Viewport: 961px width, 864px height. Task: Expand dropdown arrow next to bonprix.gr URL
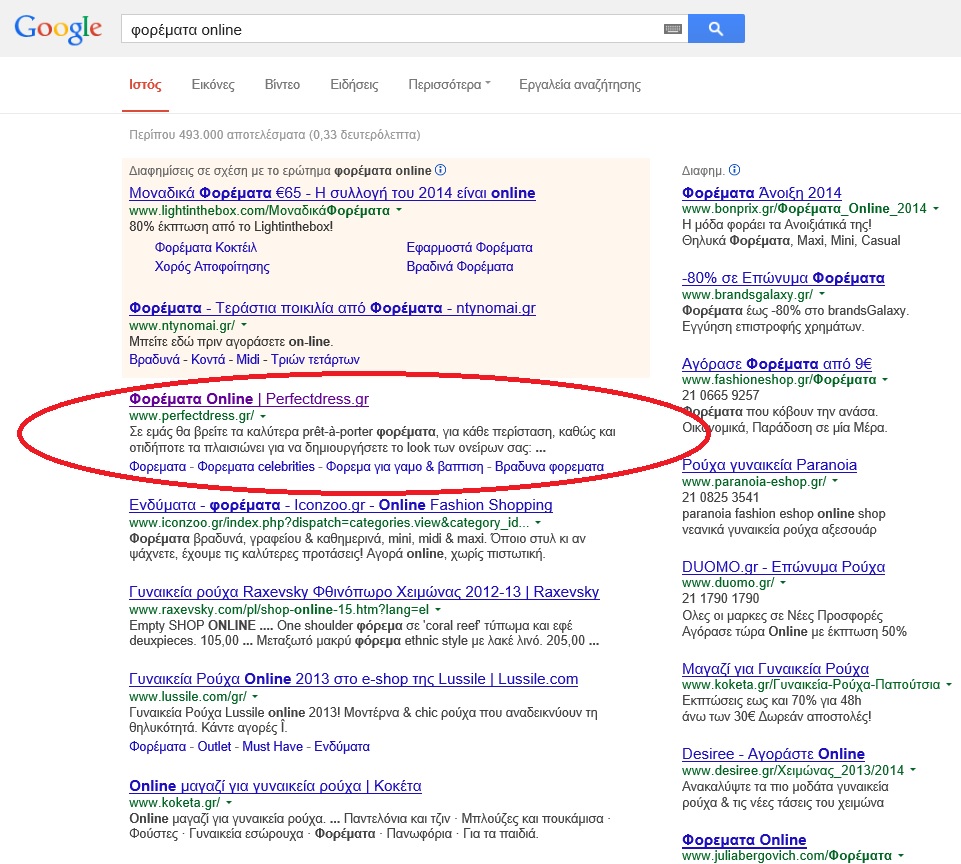point(936,208)
